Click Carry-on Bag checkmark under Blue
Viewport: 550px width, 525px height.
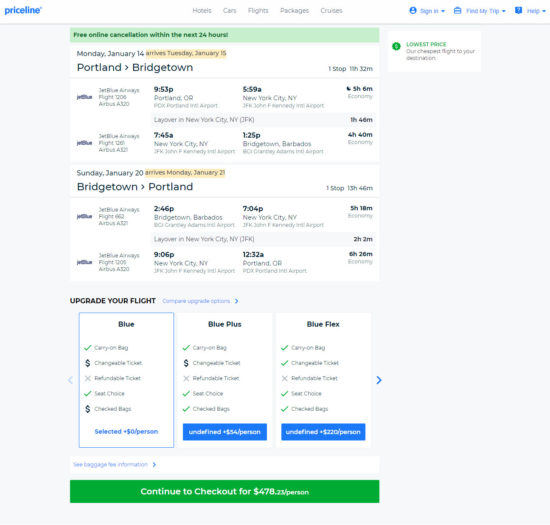click(x=88, y=348)
